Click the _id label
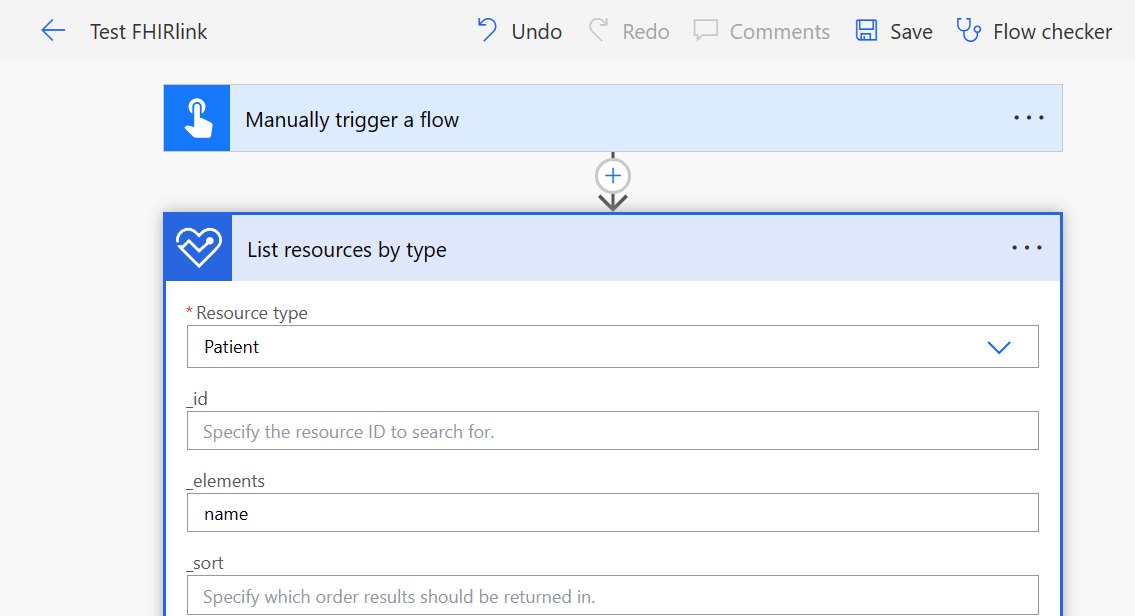 198,399
